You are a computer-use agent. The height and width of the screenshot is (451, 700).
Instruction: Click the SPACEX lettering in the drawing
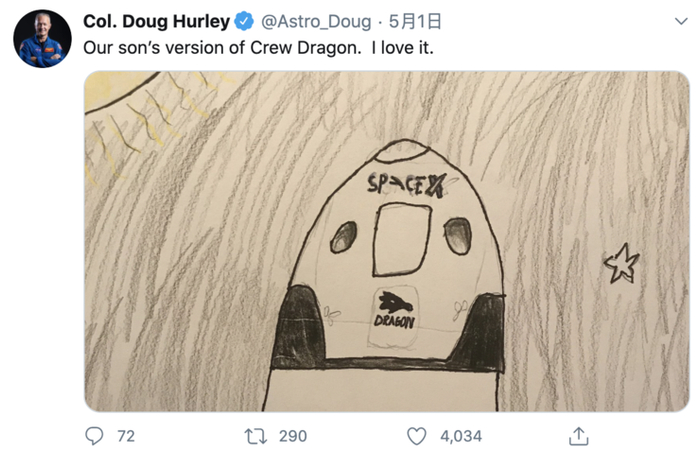(x=406, y=184)
